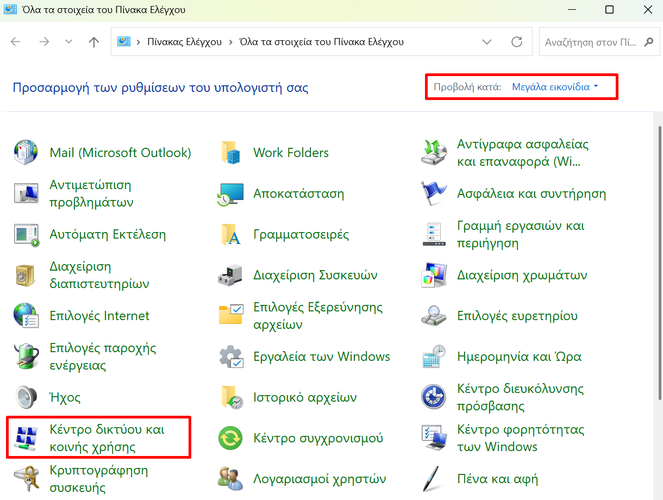Click the vertical scrollbar thumb
The height and width of the screenshot is (500, 663).
pos(660,262)
